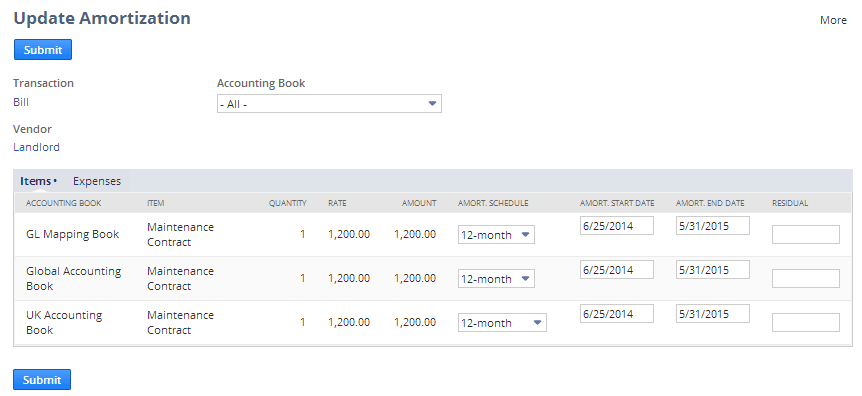Click the Accounting Book column header
This screenshot has width=862, height=396.
click(x=64, y=204)
